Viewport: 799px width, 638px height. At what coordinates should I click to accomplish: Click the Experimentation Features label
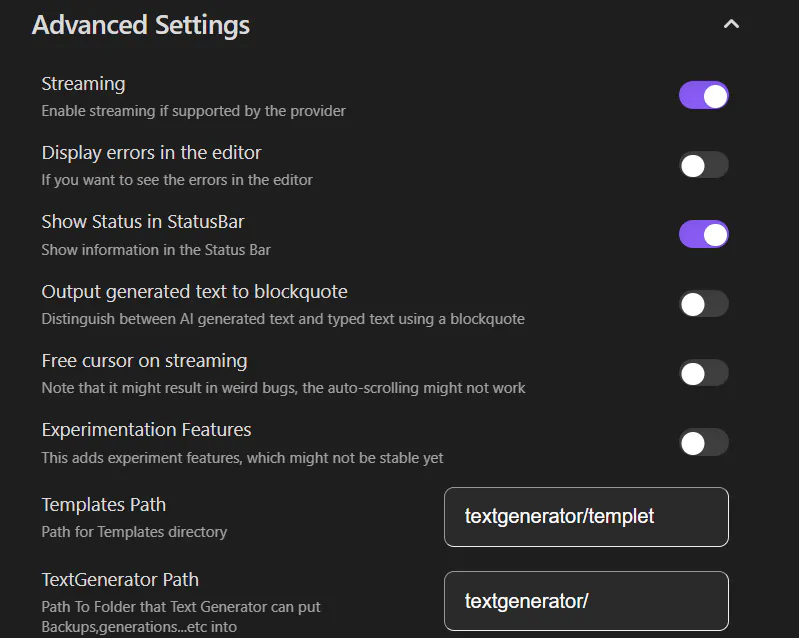pos(146,430)
